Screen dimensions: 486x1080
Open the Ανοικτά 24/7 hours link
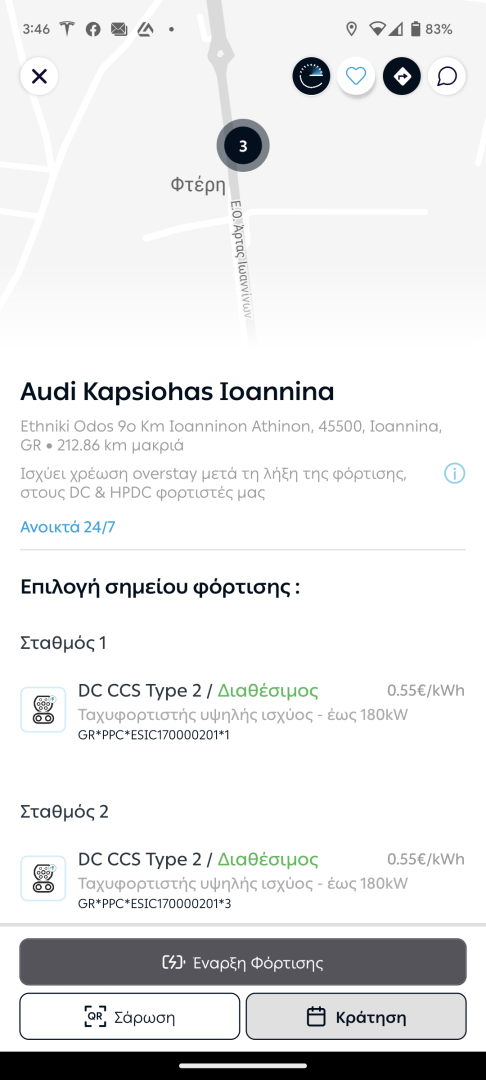pyautogui.click(x=67, y=527)
